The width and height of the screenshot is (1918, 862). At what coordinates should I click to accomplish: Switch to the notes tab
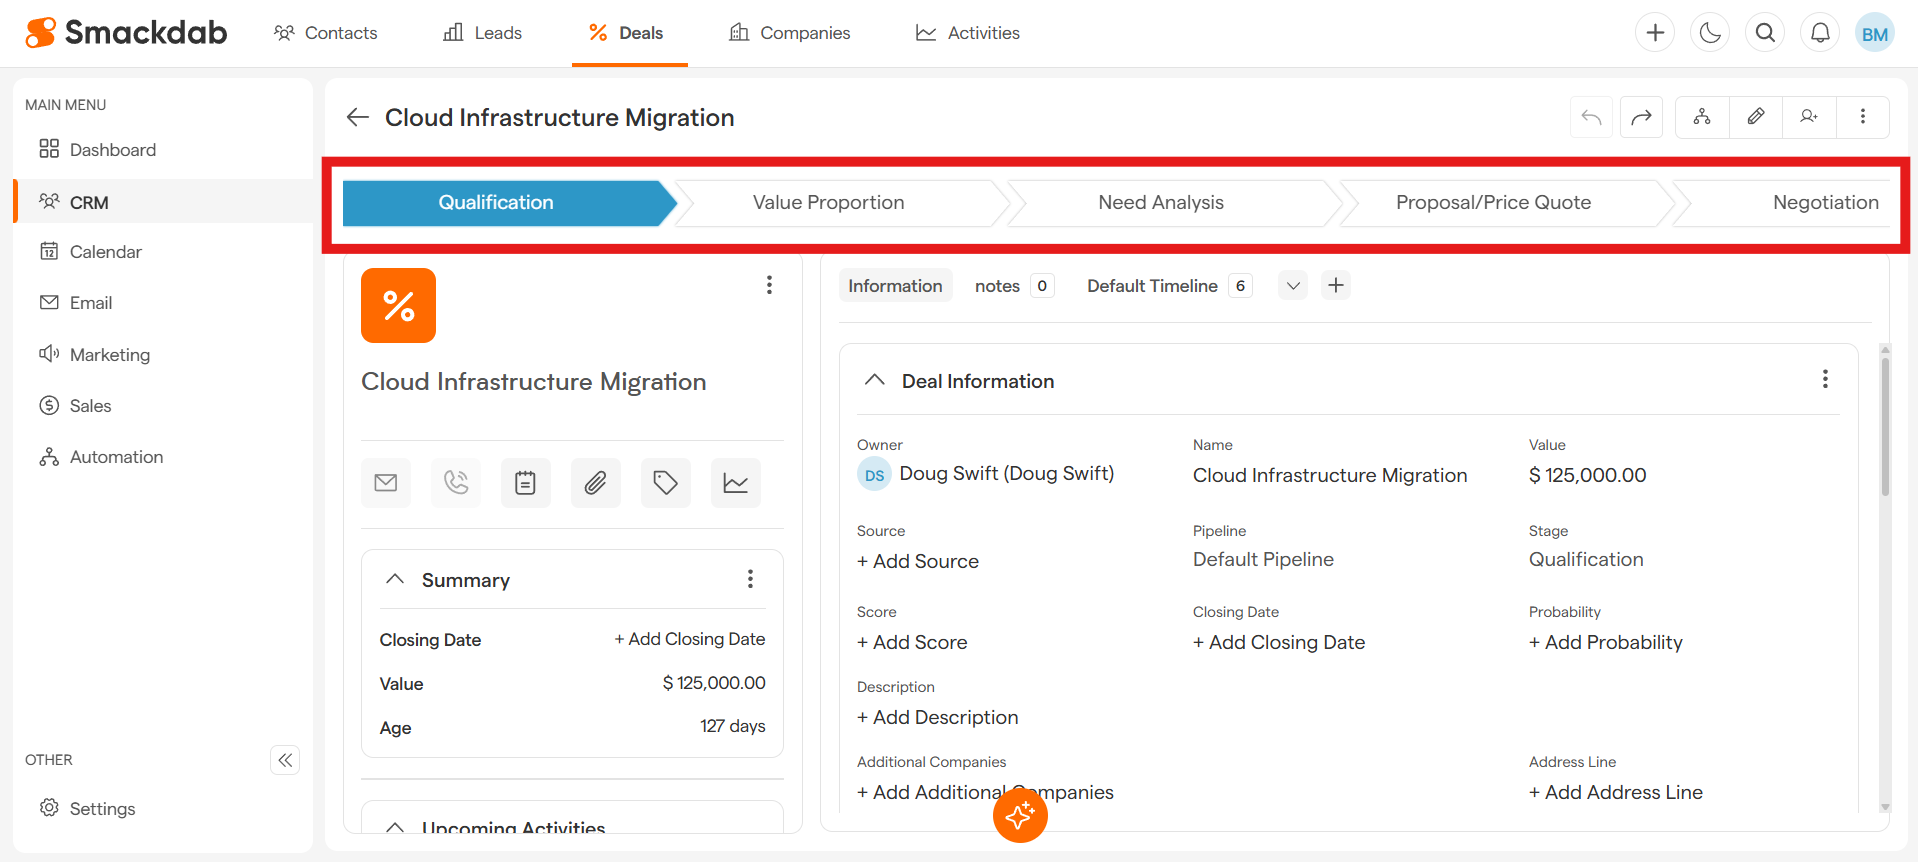997,286
